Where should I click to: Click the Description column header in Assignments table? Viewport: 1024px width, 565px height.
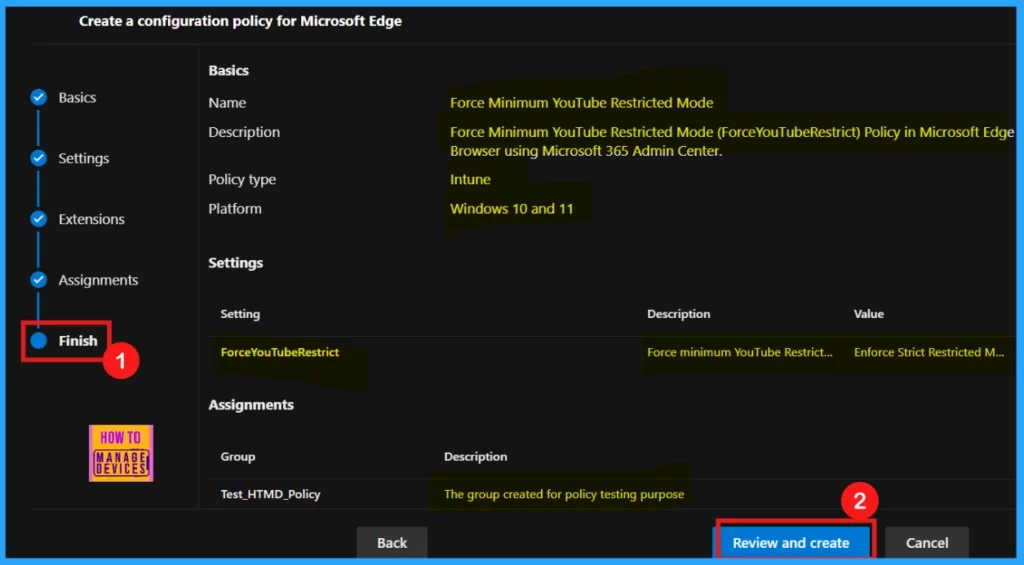pyautogui.click(x=475, y=457)
